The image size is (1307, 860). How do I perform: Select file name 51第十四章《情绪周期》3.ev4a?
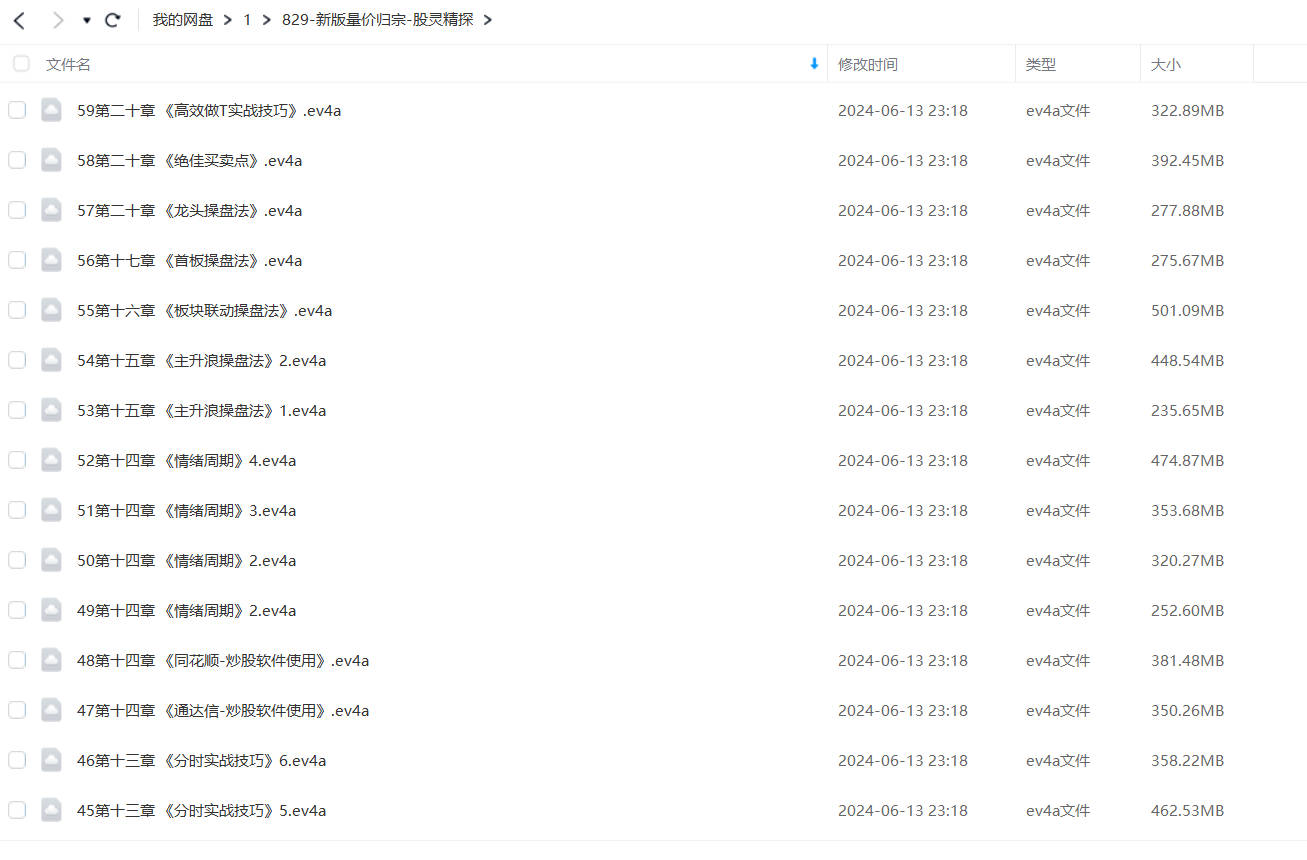tap(187, 511)
